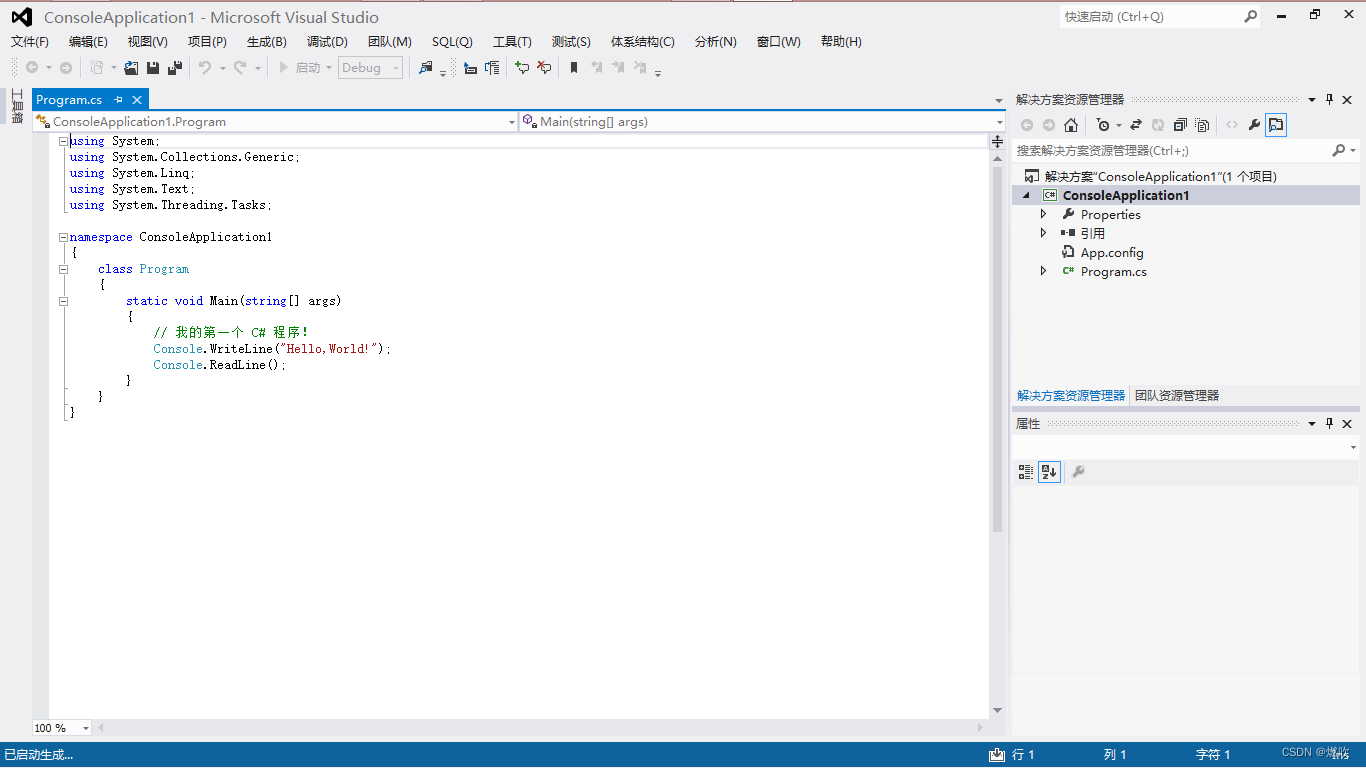
Task: Pin the Program.cs tab
Action: tap(118, 100)
